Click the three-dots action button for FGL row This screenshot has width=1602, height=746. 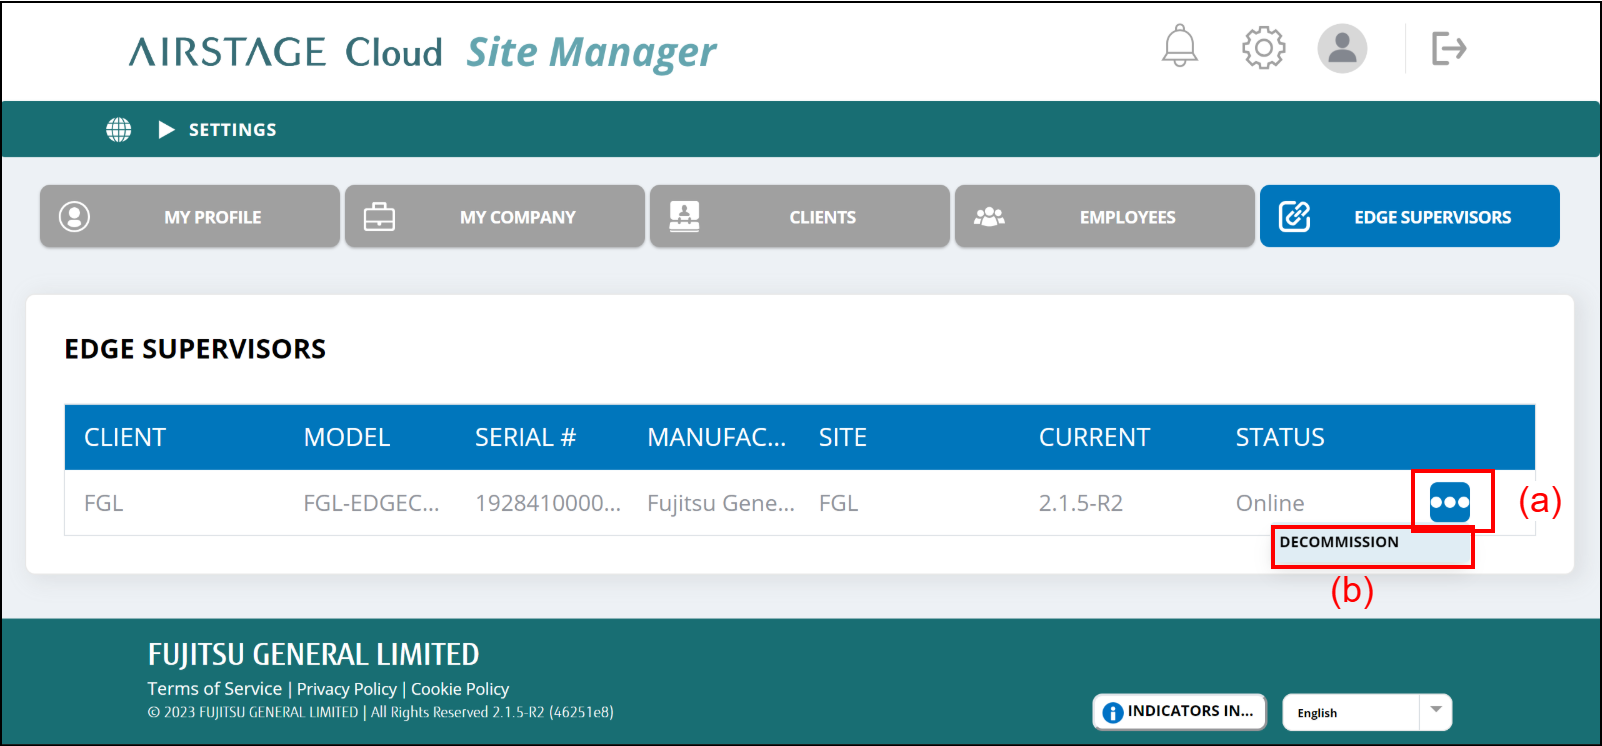1450,502
